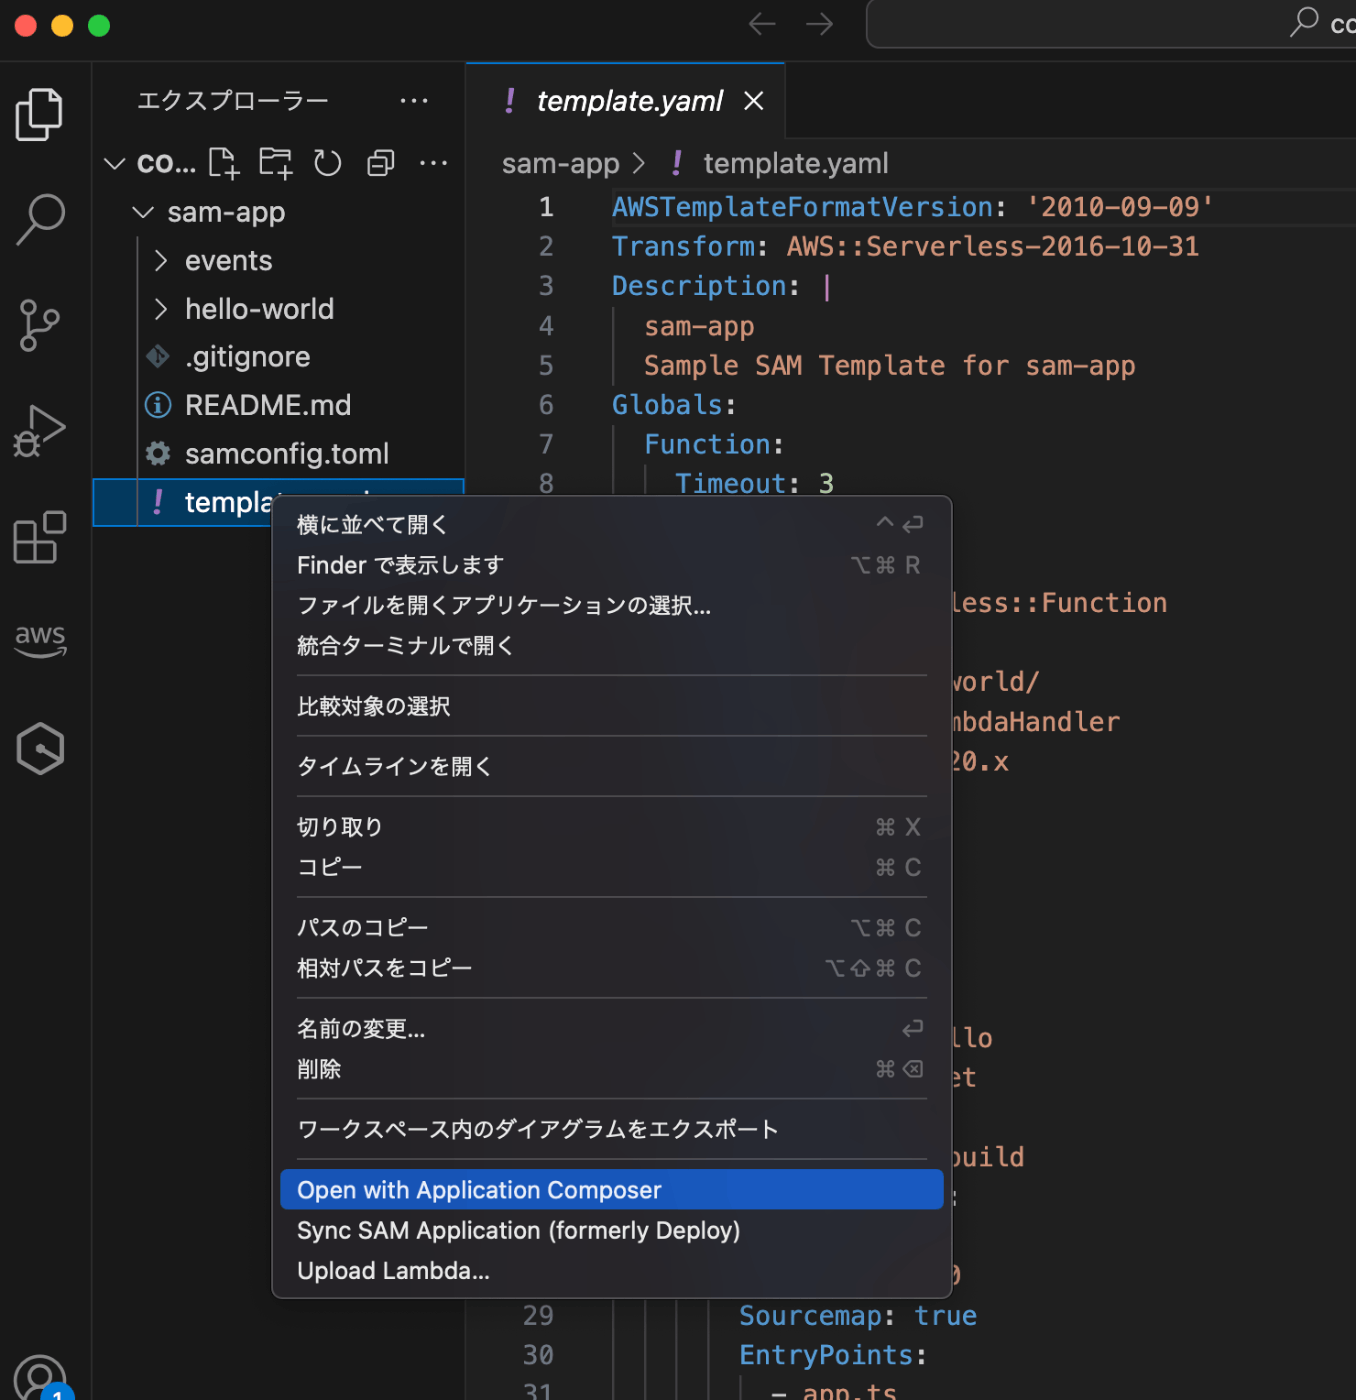Choose コピー from context menu

click(611, 867)
